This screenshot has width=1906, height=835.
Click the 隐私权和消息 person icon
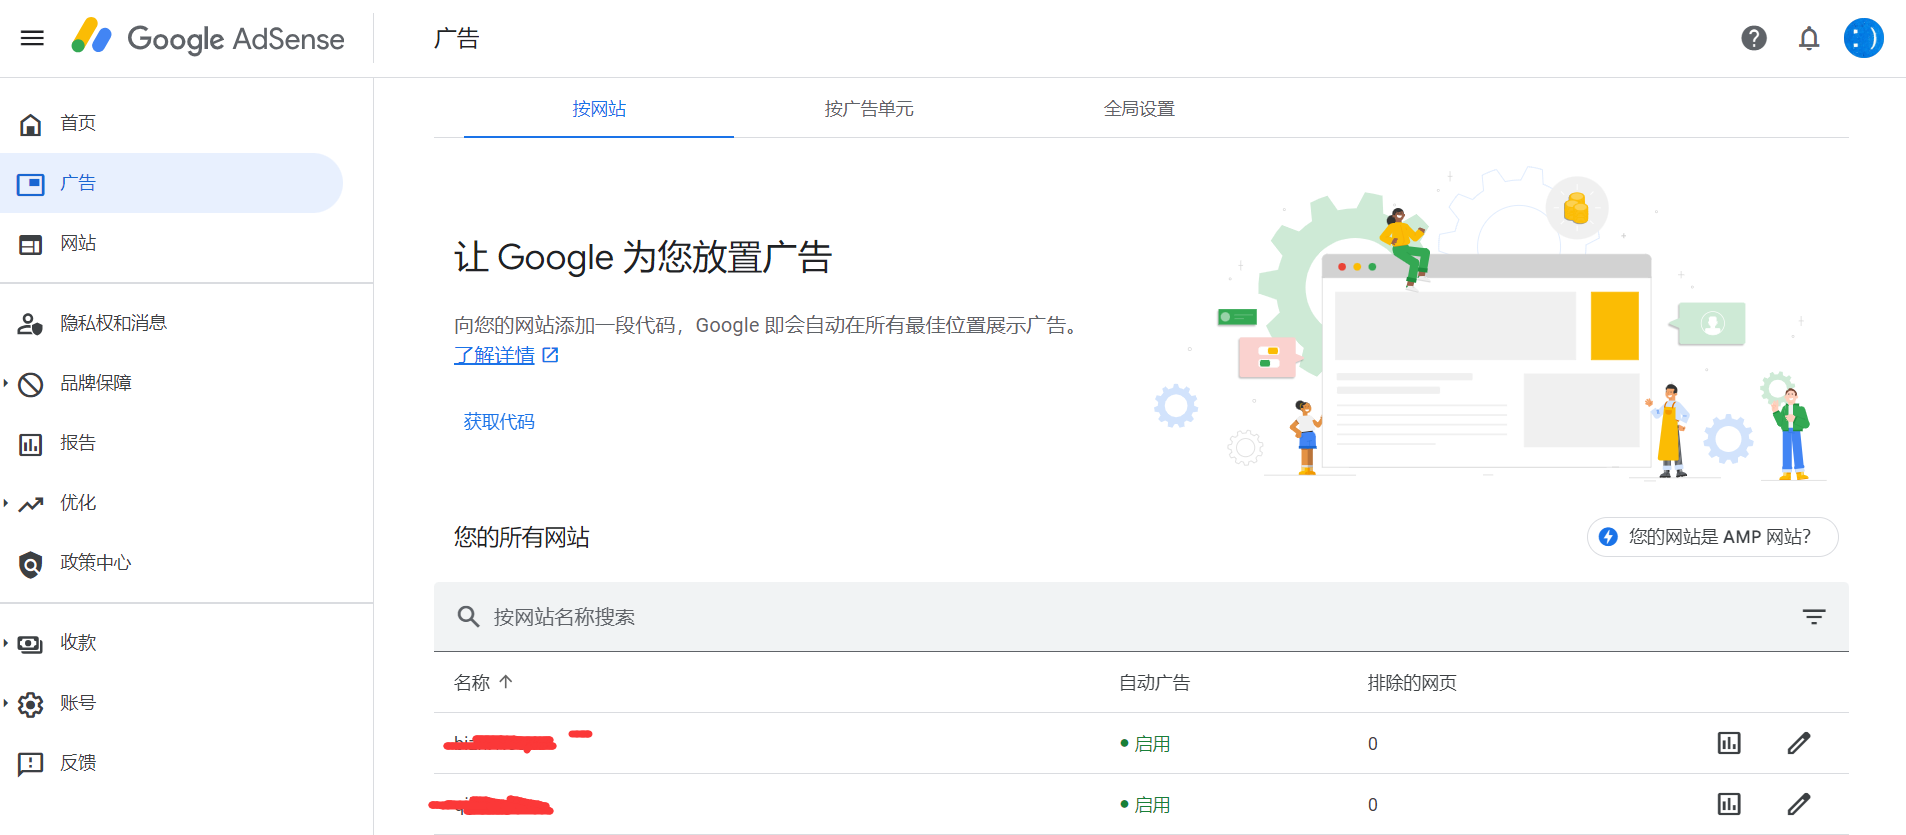point(31,324)
